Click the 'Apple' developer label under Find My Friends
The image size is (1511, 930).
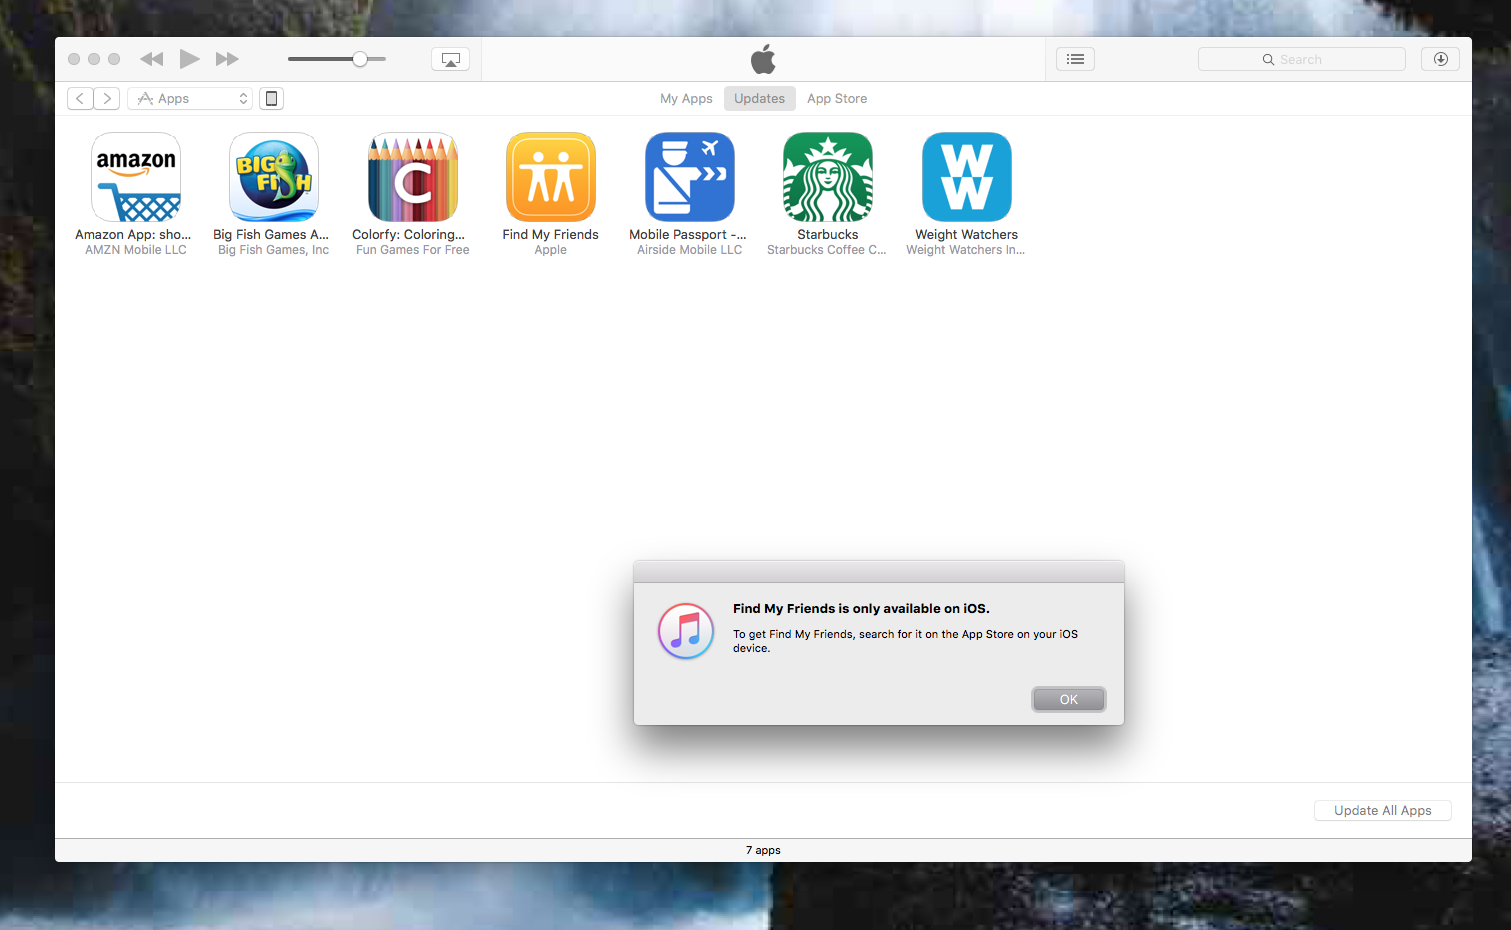coord(551,250)
